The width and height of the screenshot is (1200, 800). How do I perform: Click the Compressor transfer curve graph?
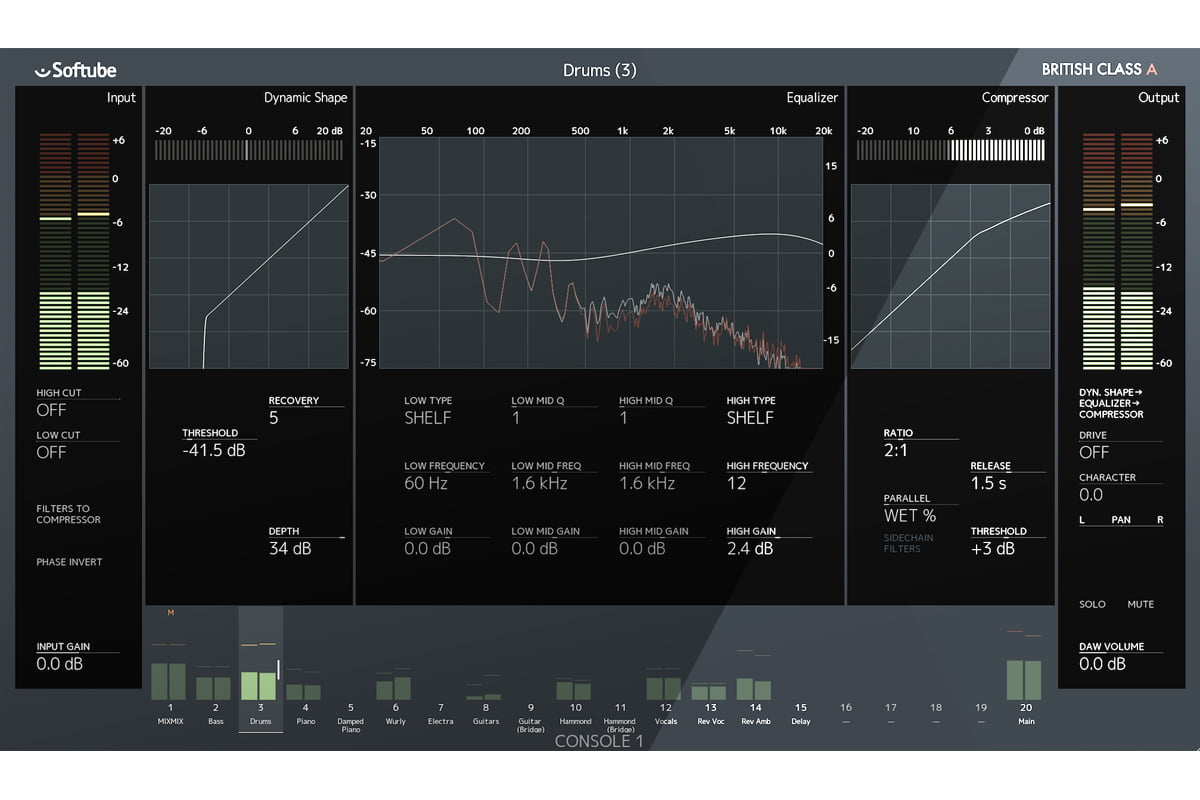[x=950, y=276]
